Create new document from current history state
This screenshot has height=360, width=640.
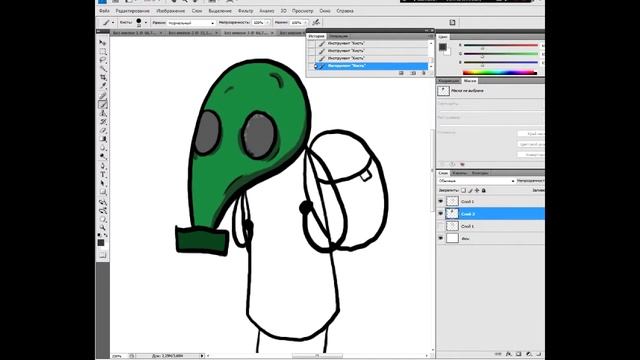(x=401, y=73)
